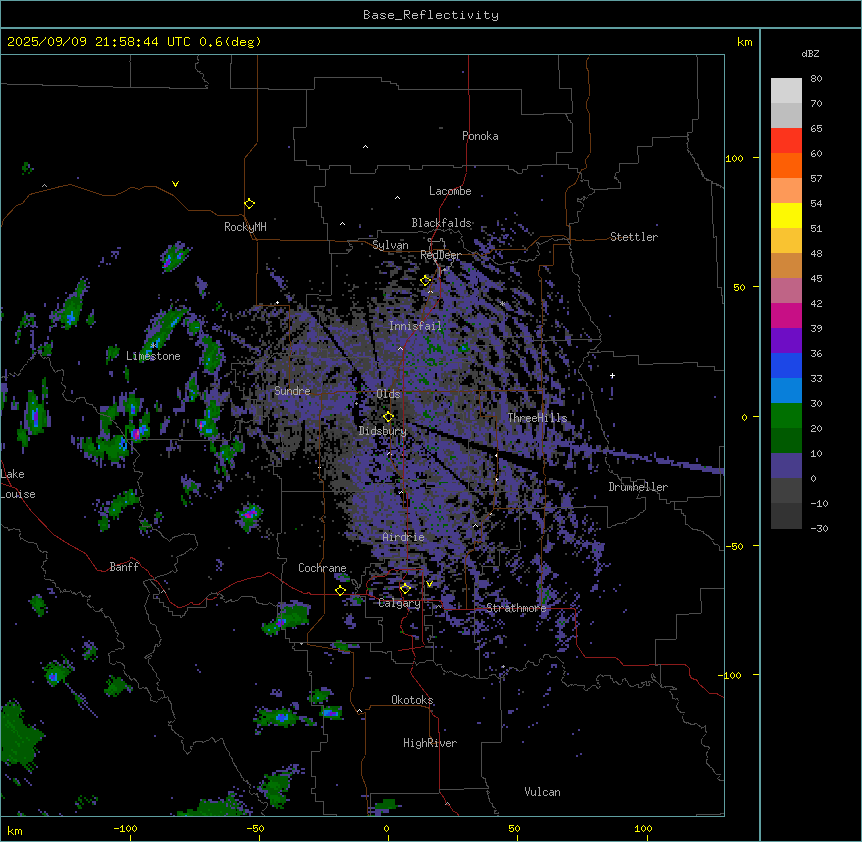Click the Strathmore label

pos(516,608)
